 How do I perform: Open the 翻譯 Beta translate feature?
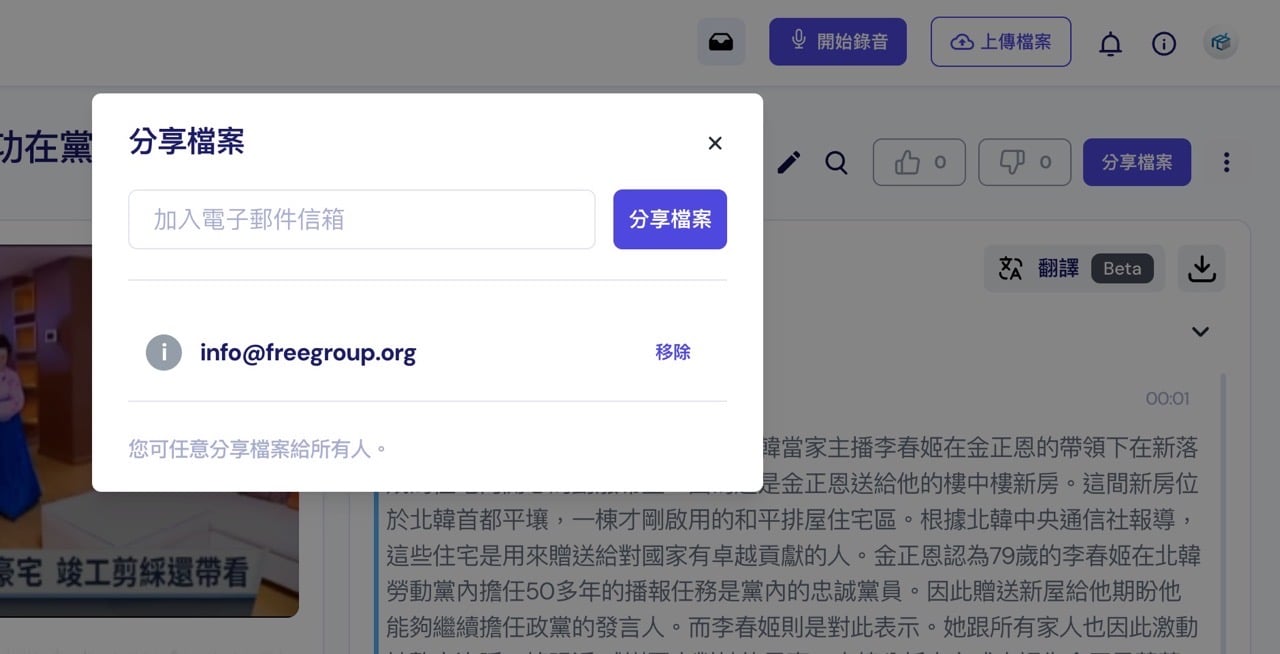coord(1074,268)
